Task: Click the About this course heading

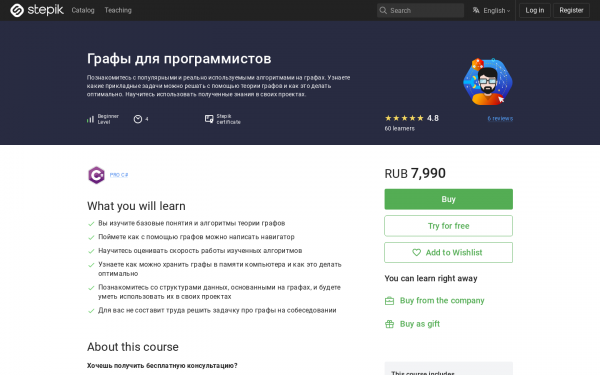Action: click(133, 347)
